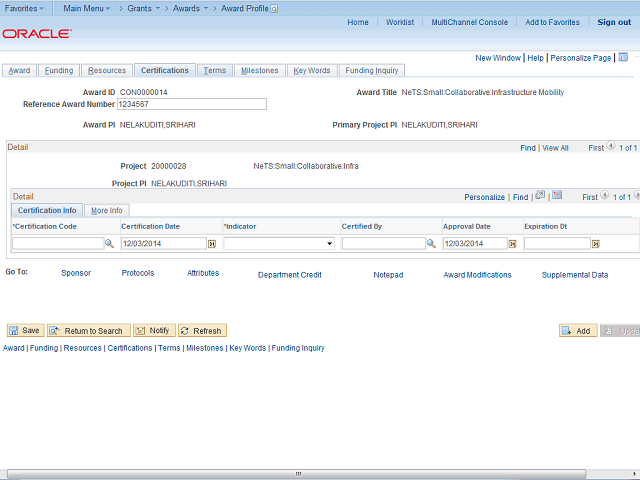640x480 pixels.
Task: Go to Department Credit link
Action: (x=290, y=275)
